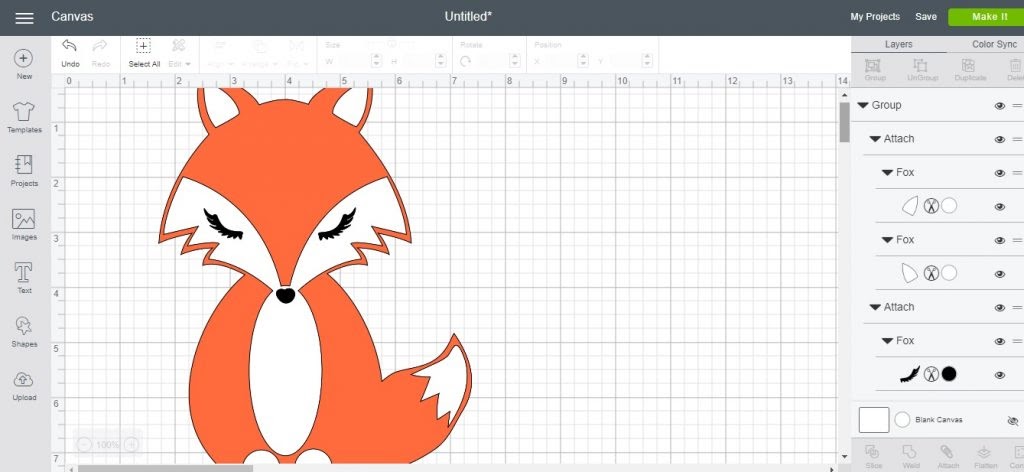Click white color swatch of first Fox layer

949,206
